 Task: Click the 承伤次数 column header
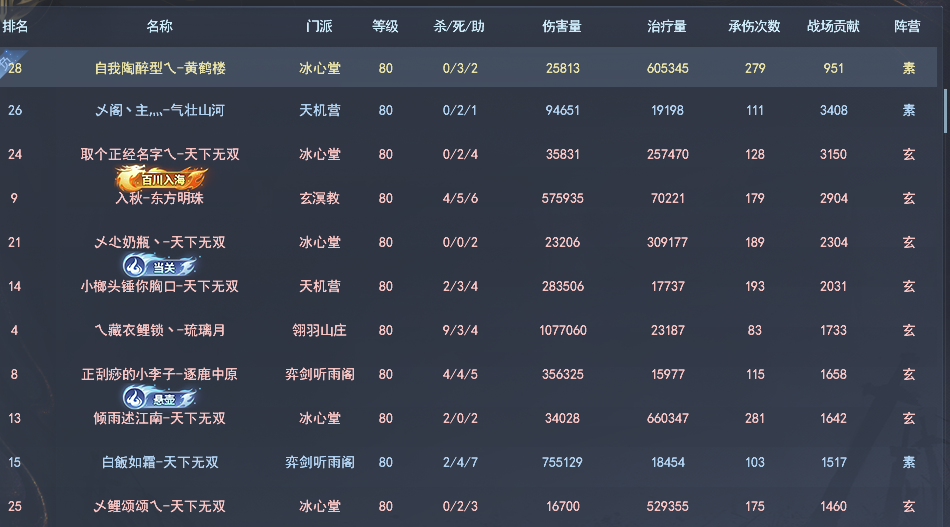754,26
